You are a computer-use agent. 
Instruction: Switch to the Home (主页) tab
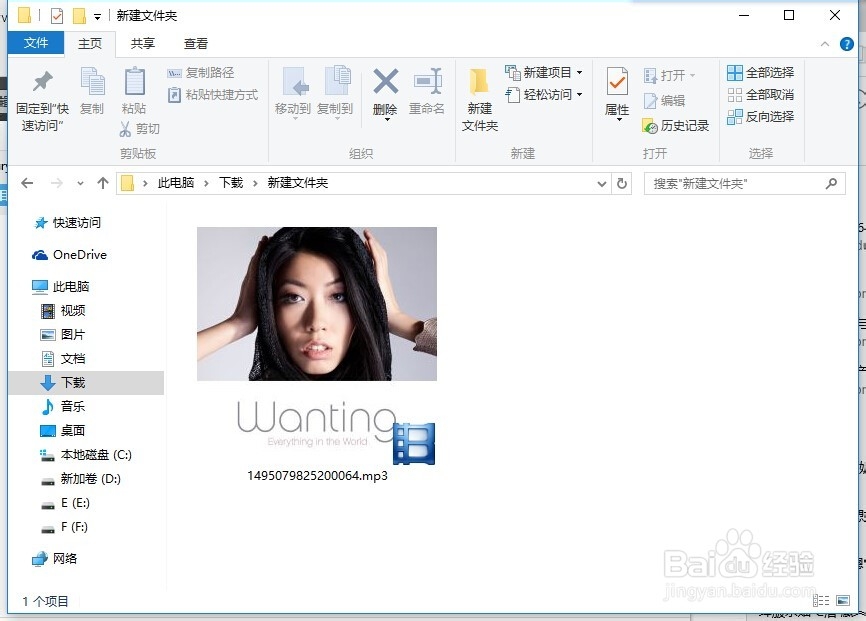coord(90,44)
